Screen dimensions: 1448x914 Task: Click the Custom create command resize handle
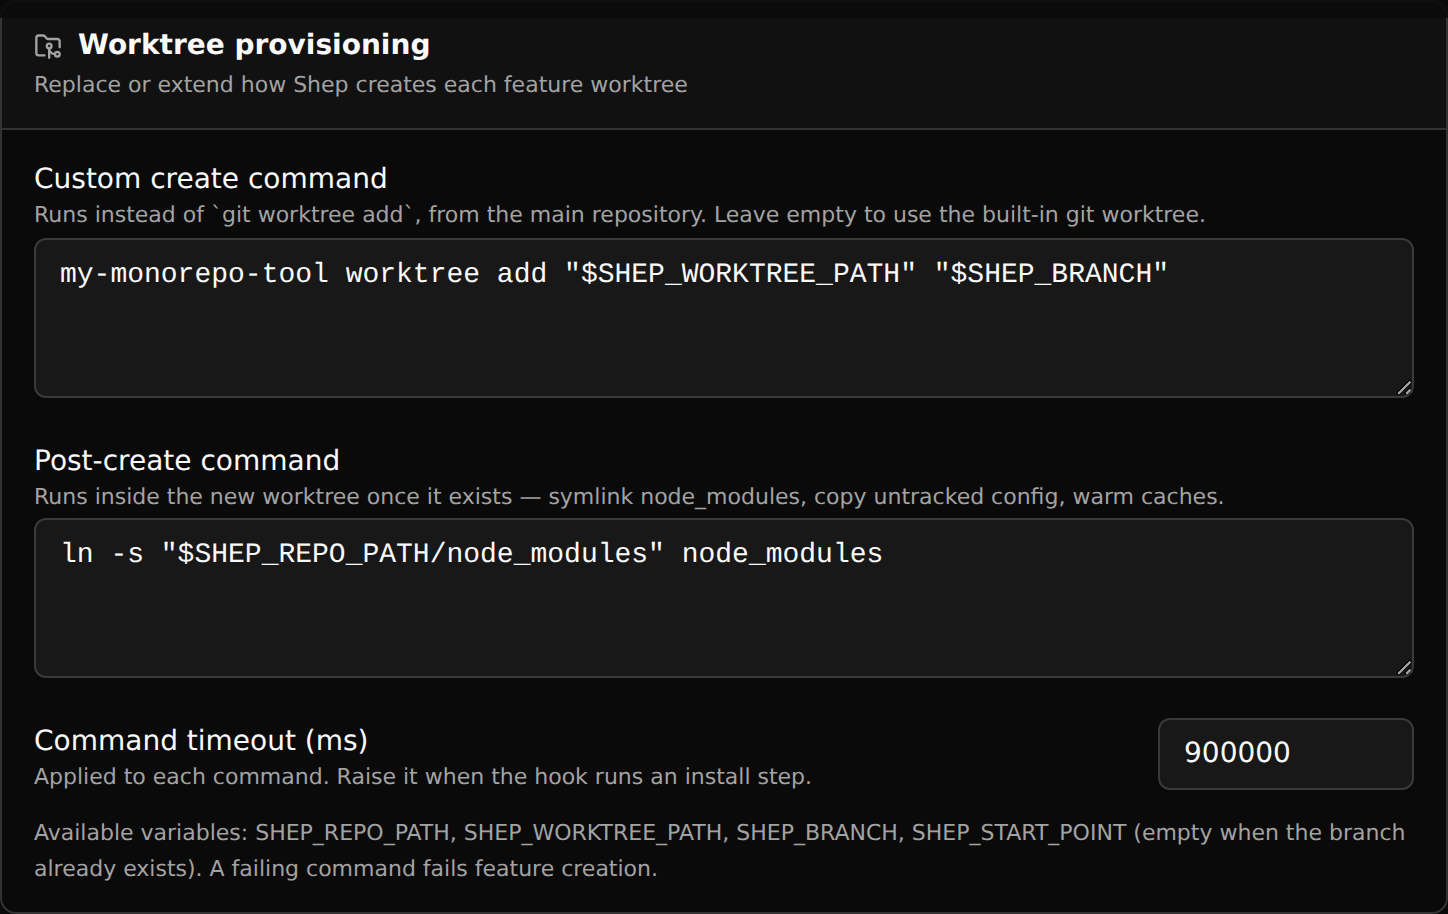1404,388
